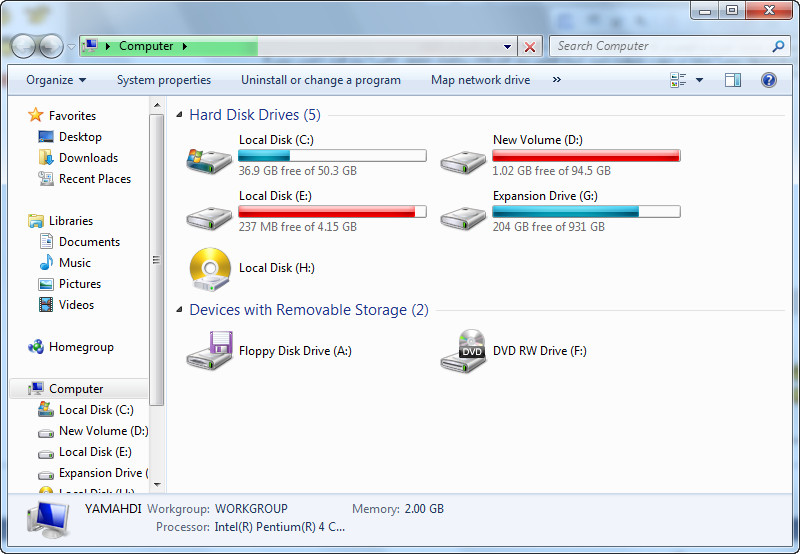Click the Local Disk (C:) sidebar icon
Image resolution: width=800 pixels, height=554 pixels.
[46, 409]
